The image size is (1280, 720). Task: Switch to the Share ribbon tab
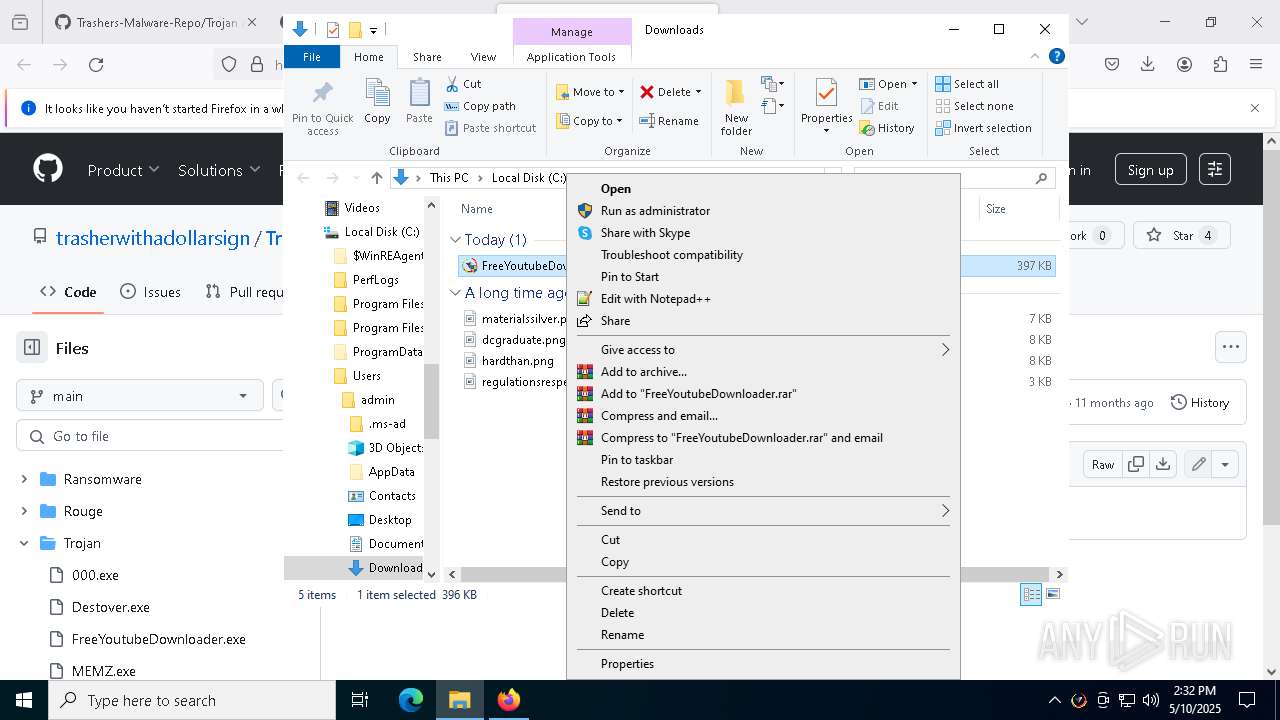coord(427,57)
